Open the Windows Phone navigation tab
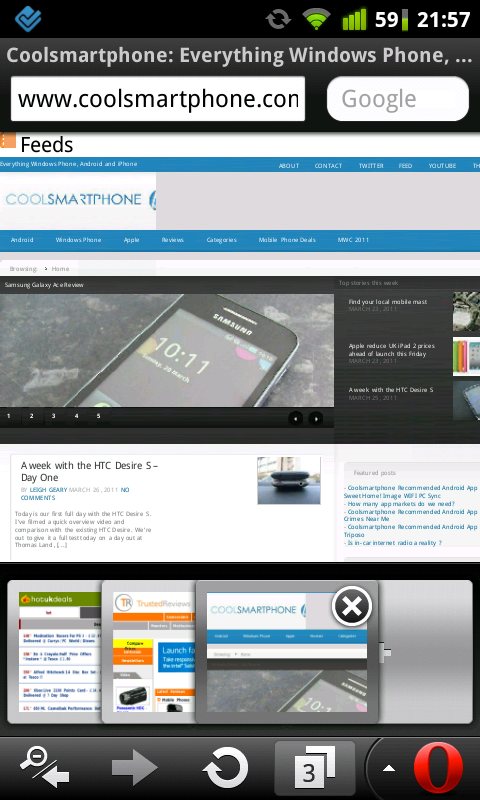Screen dimensions: 480x800 pos(78,240)
